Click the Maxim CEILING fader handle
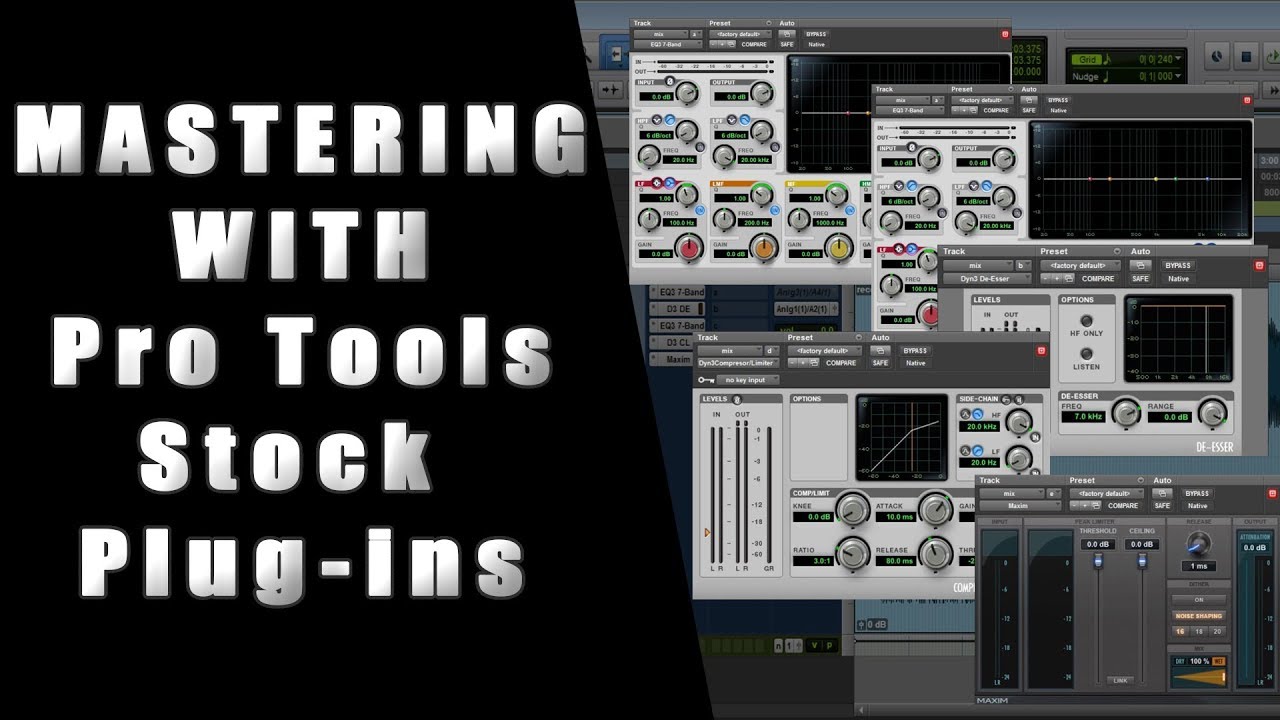This screenshot has height=720, width=1280. point(1141,562)
